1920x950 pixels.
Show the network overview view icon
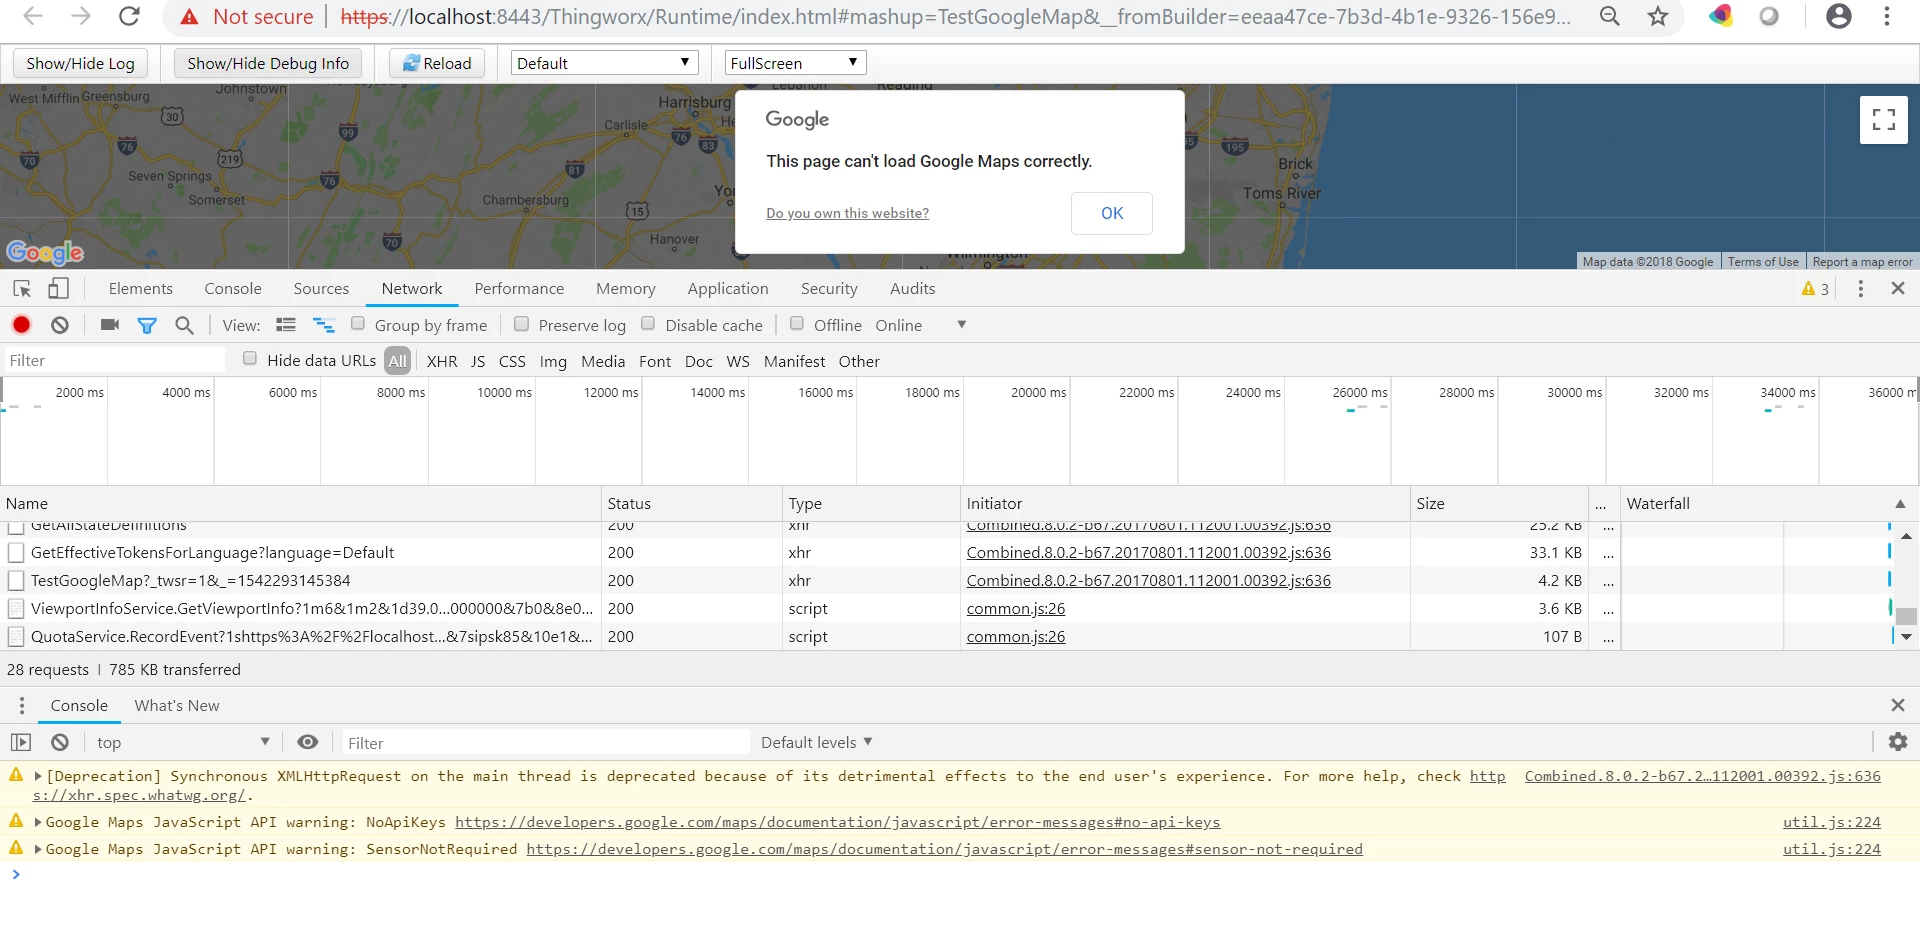[324, 325]
